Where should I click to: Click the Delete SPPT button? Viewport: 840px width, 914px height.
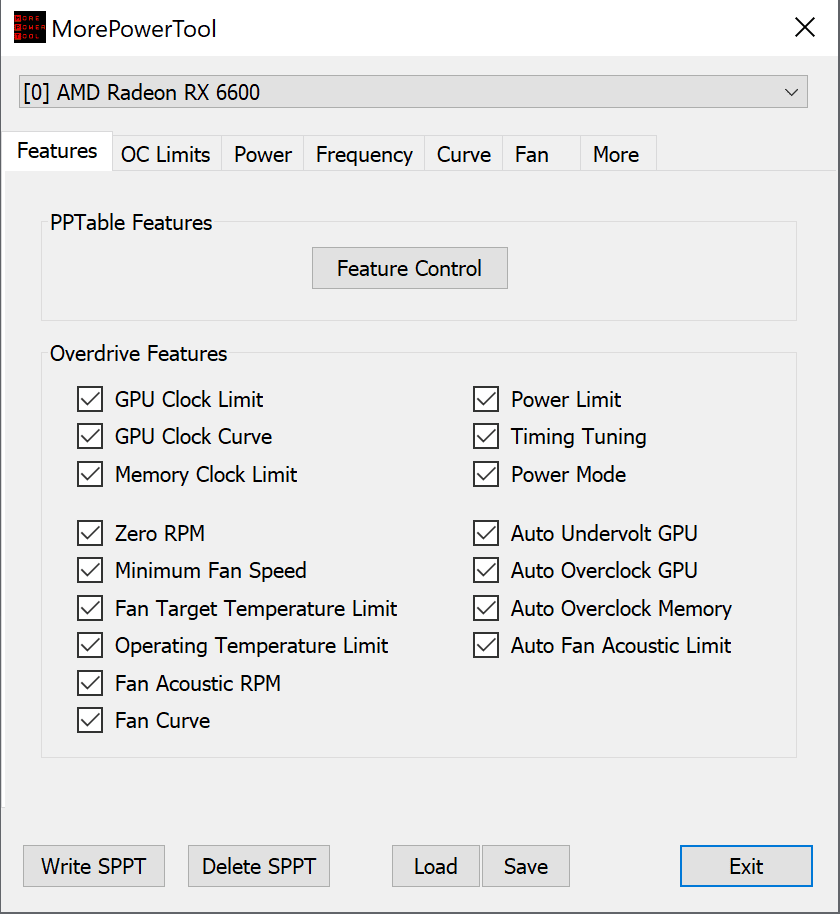click(x=259, y=866)
